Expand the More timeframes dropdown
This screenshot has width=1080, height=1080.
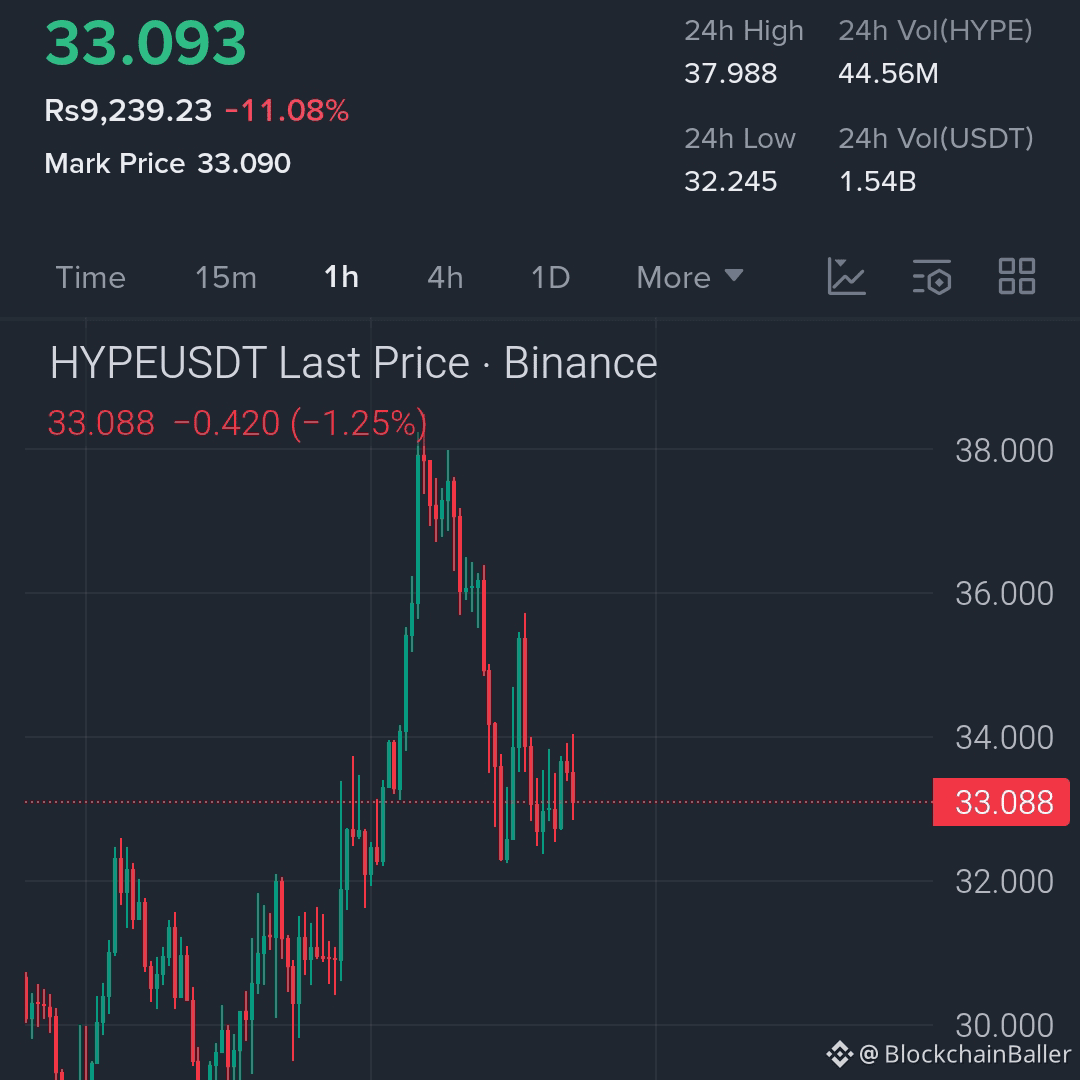(689, 278)
